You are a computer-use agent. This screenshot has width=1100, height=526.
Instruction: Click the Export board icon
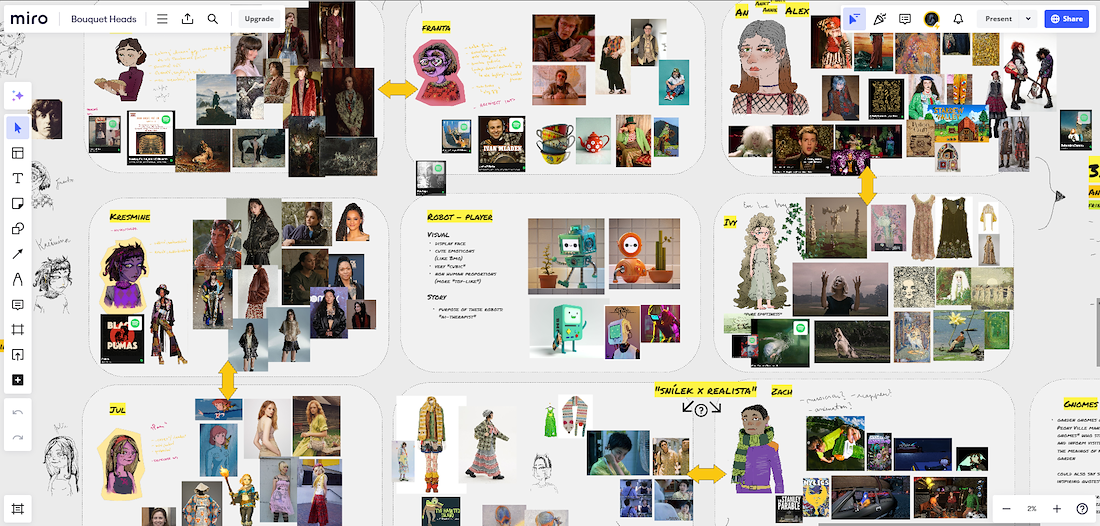click(x=187, y=19)
